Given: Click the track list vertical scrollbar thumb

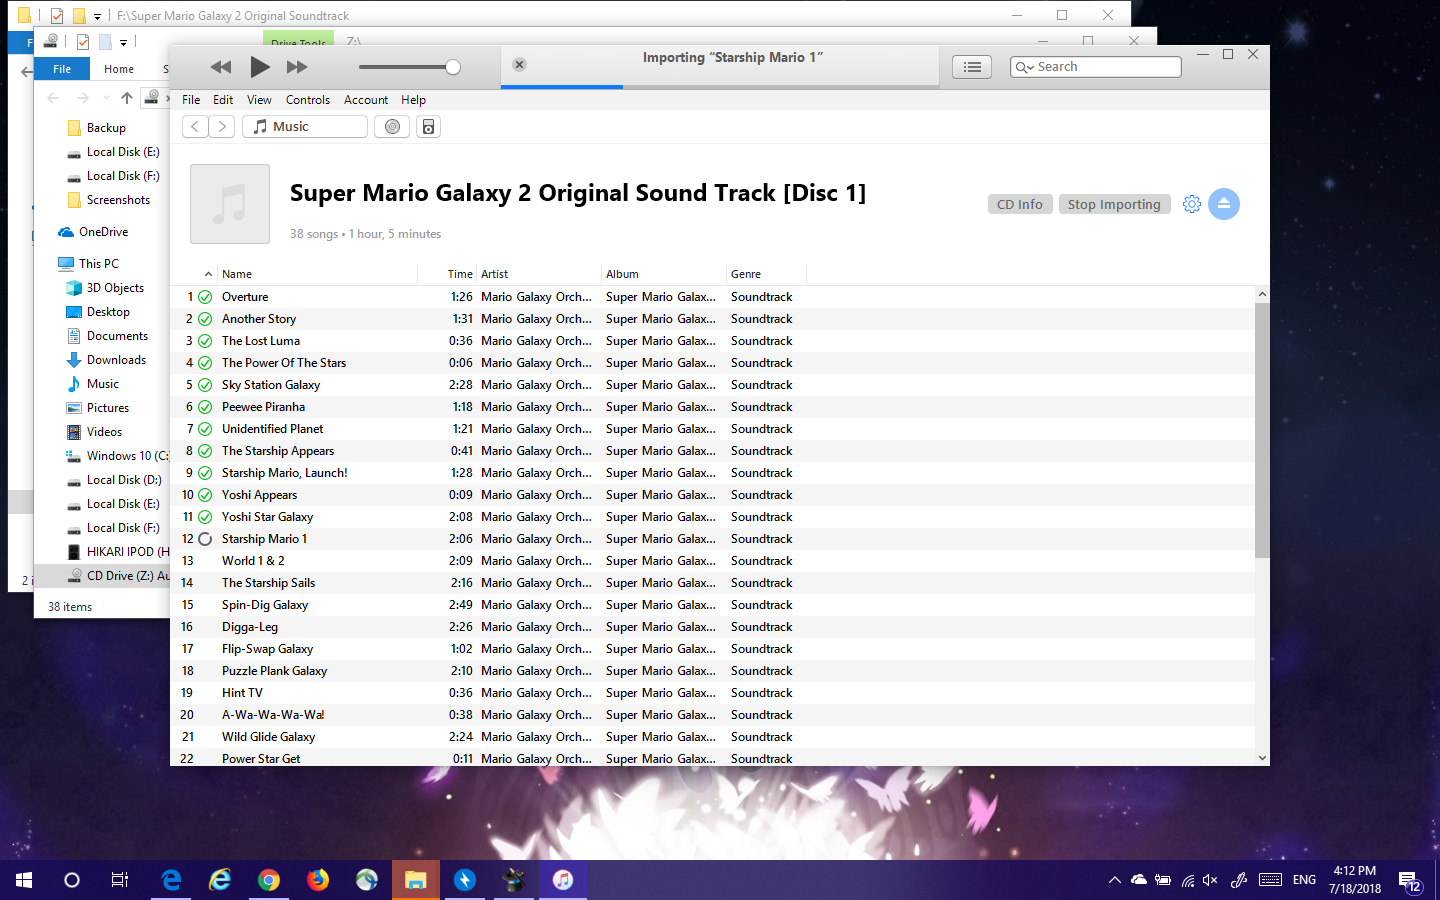Looking at the screenshot, I should click(x=1262, y=430).
